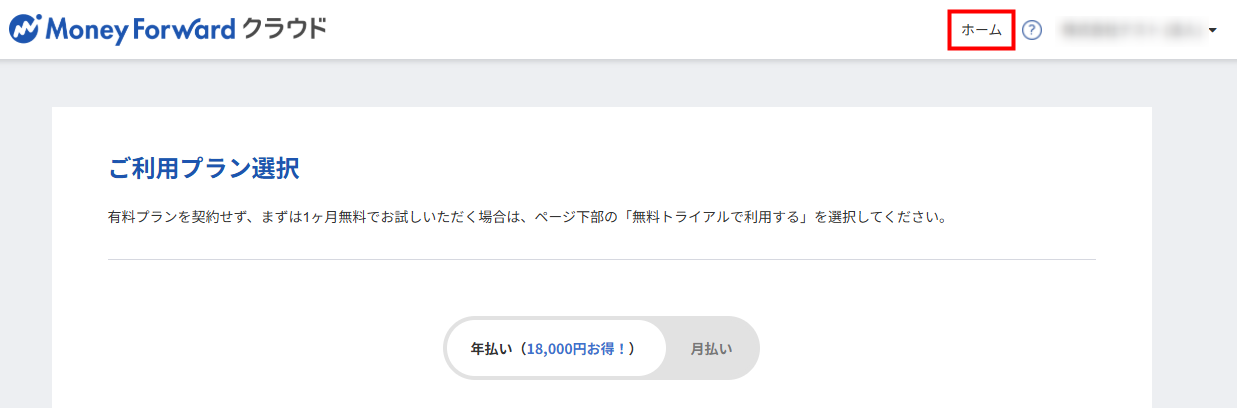1237x408 pixels.
Task: Click the ご利用プラン選択 heading
Action: (x=204, y=168)
